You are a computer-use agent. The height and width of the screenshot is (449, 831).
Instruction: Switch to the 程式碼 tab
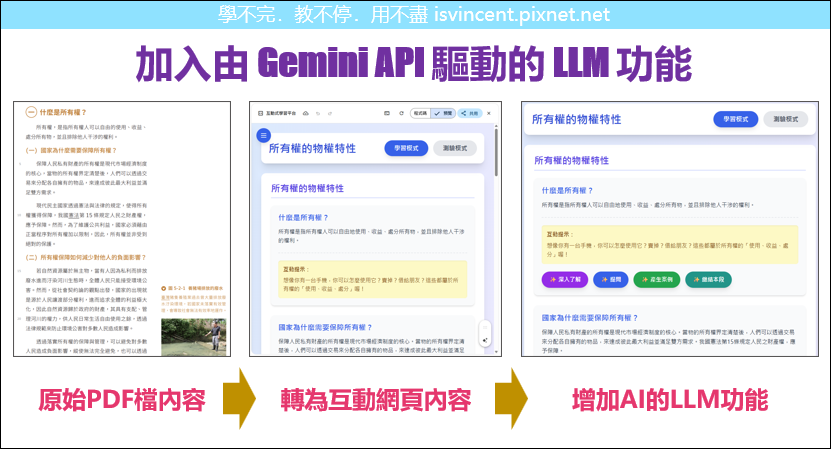(420, 113)
